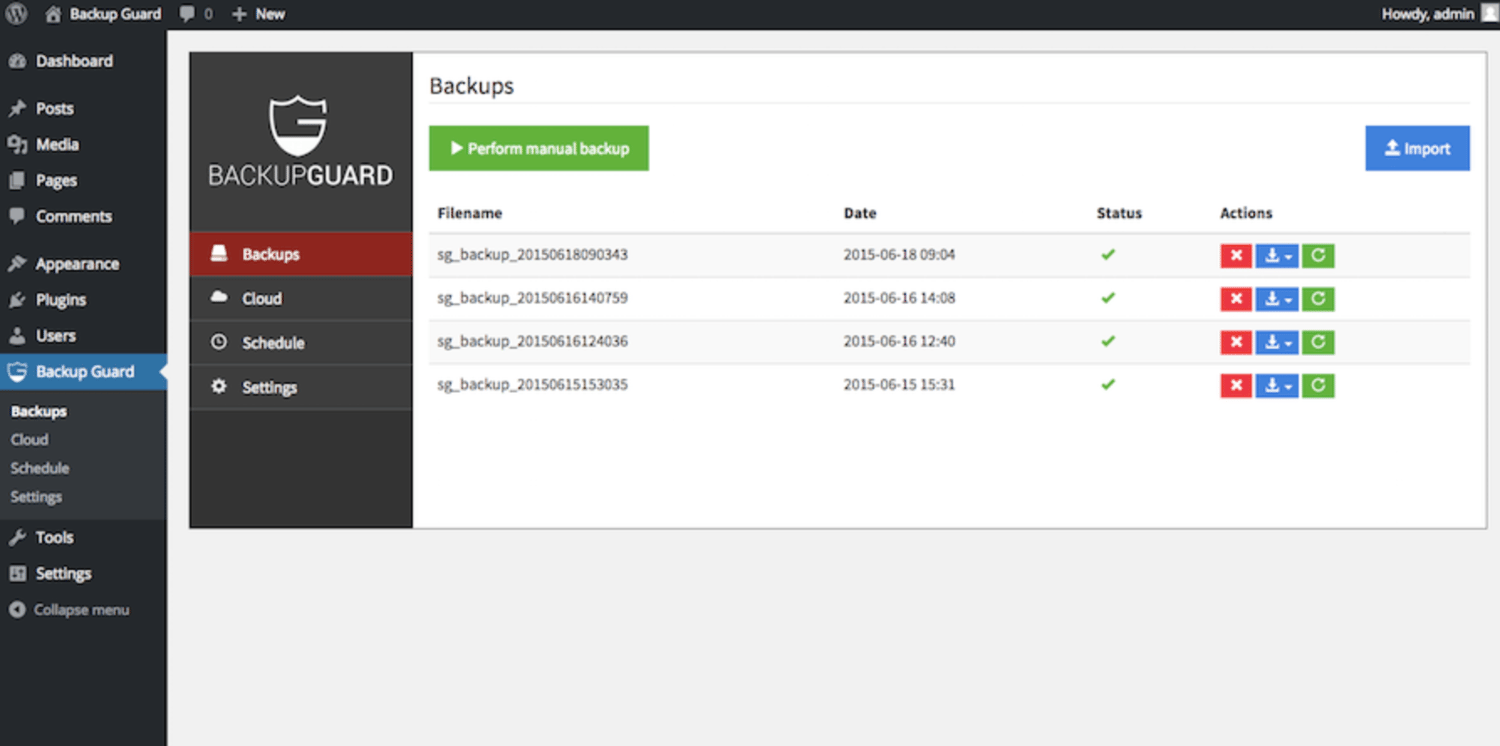Open download dropdown for sg_backup_20150618090343

(1277, 256)
